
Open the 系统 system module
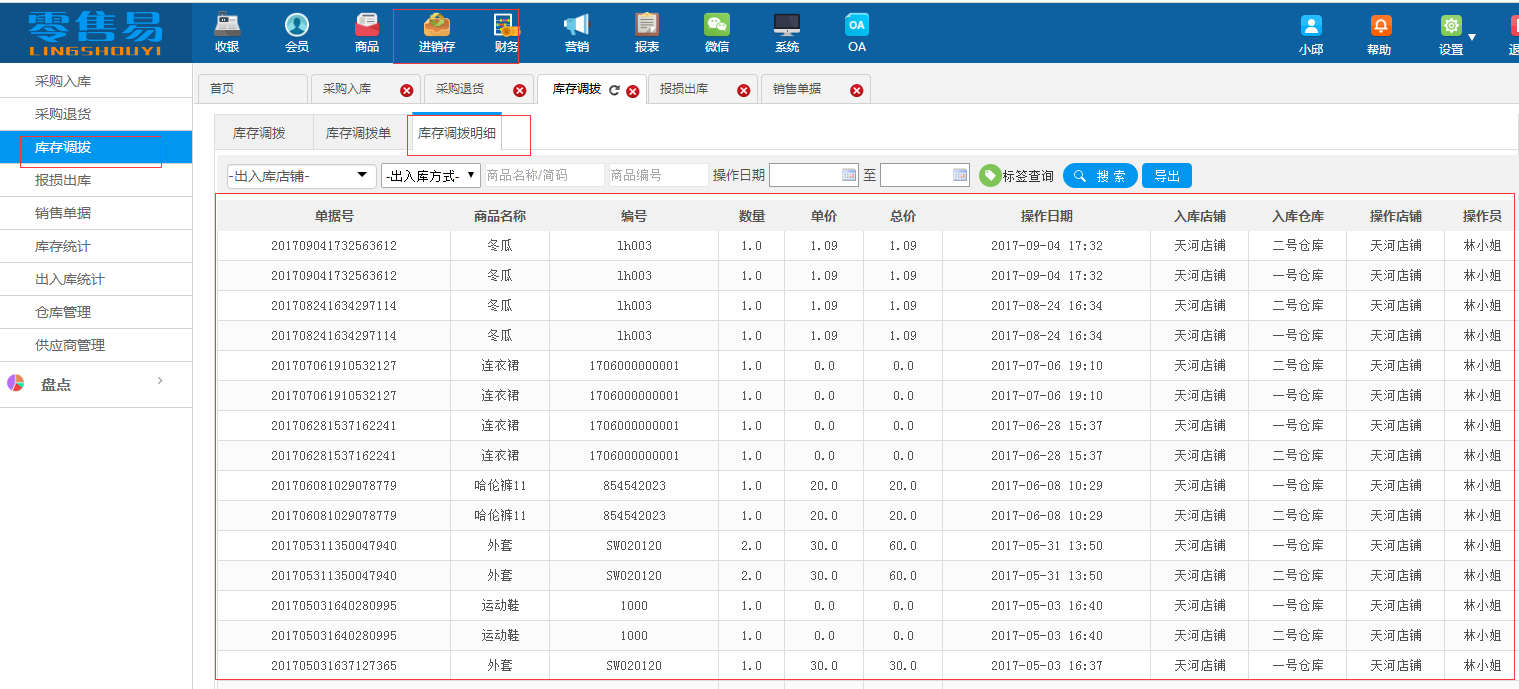pos(786,30)
